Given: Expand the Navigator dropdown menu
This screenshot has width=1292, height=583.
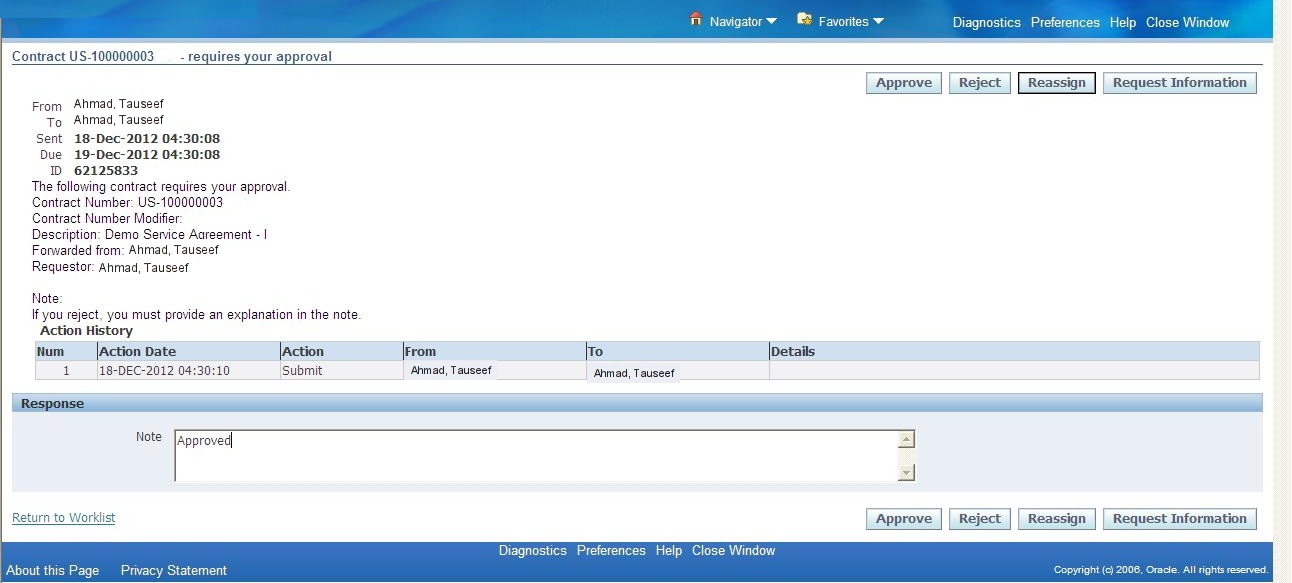Looking at the screenshot, I should coord(740,20).
